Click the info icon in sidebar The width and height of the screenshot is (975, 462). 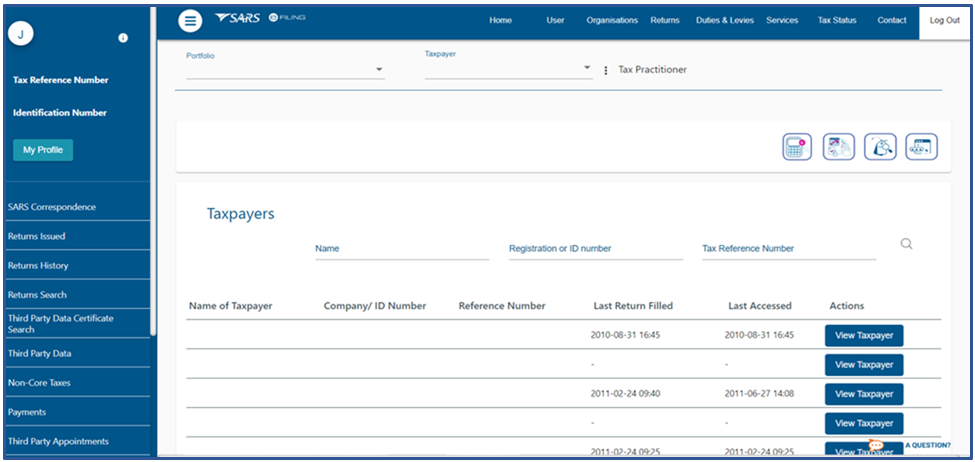tap(123, 38)
